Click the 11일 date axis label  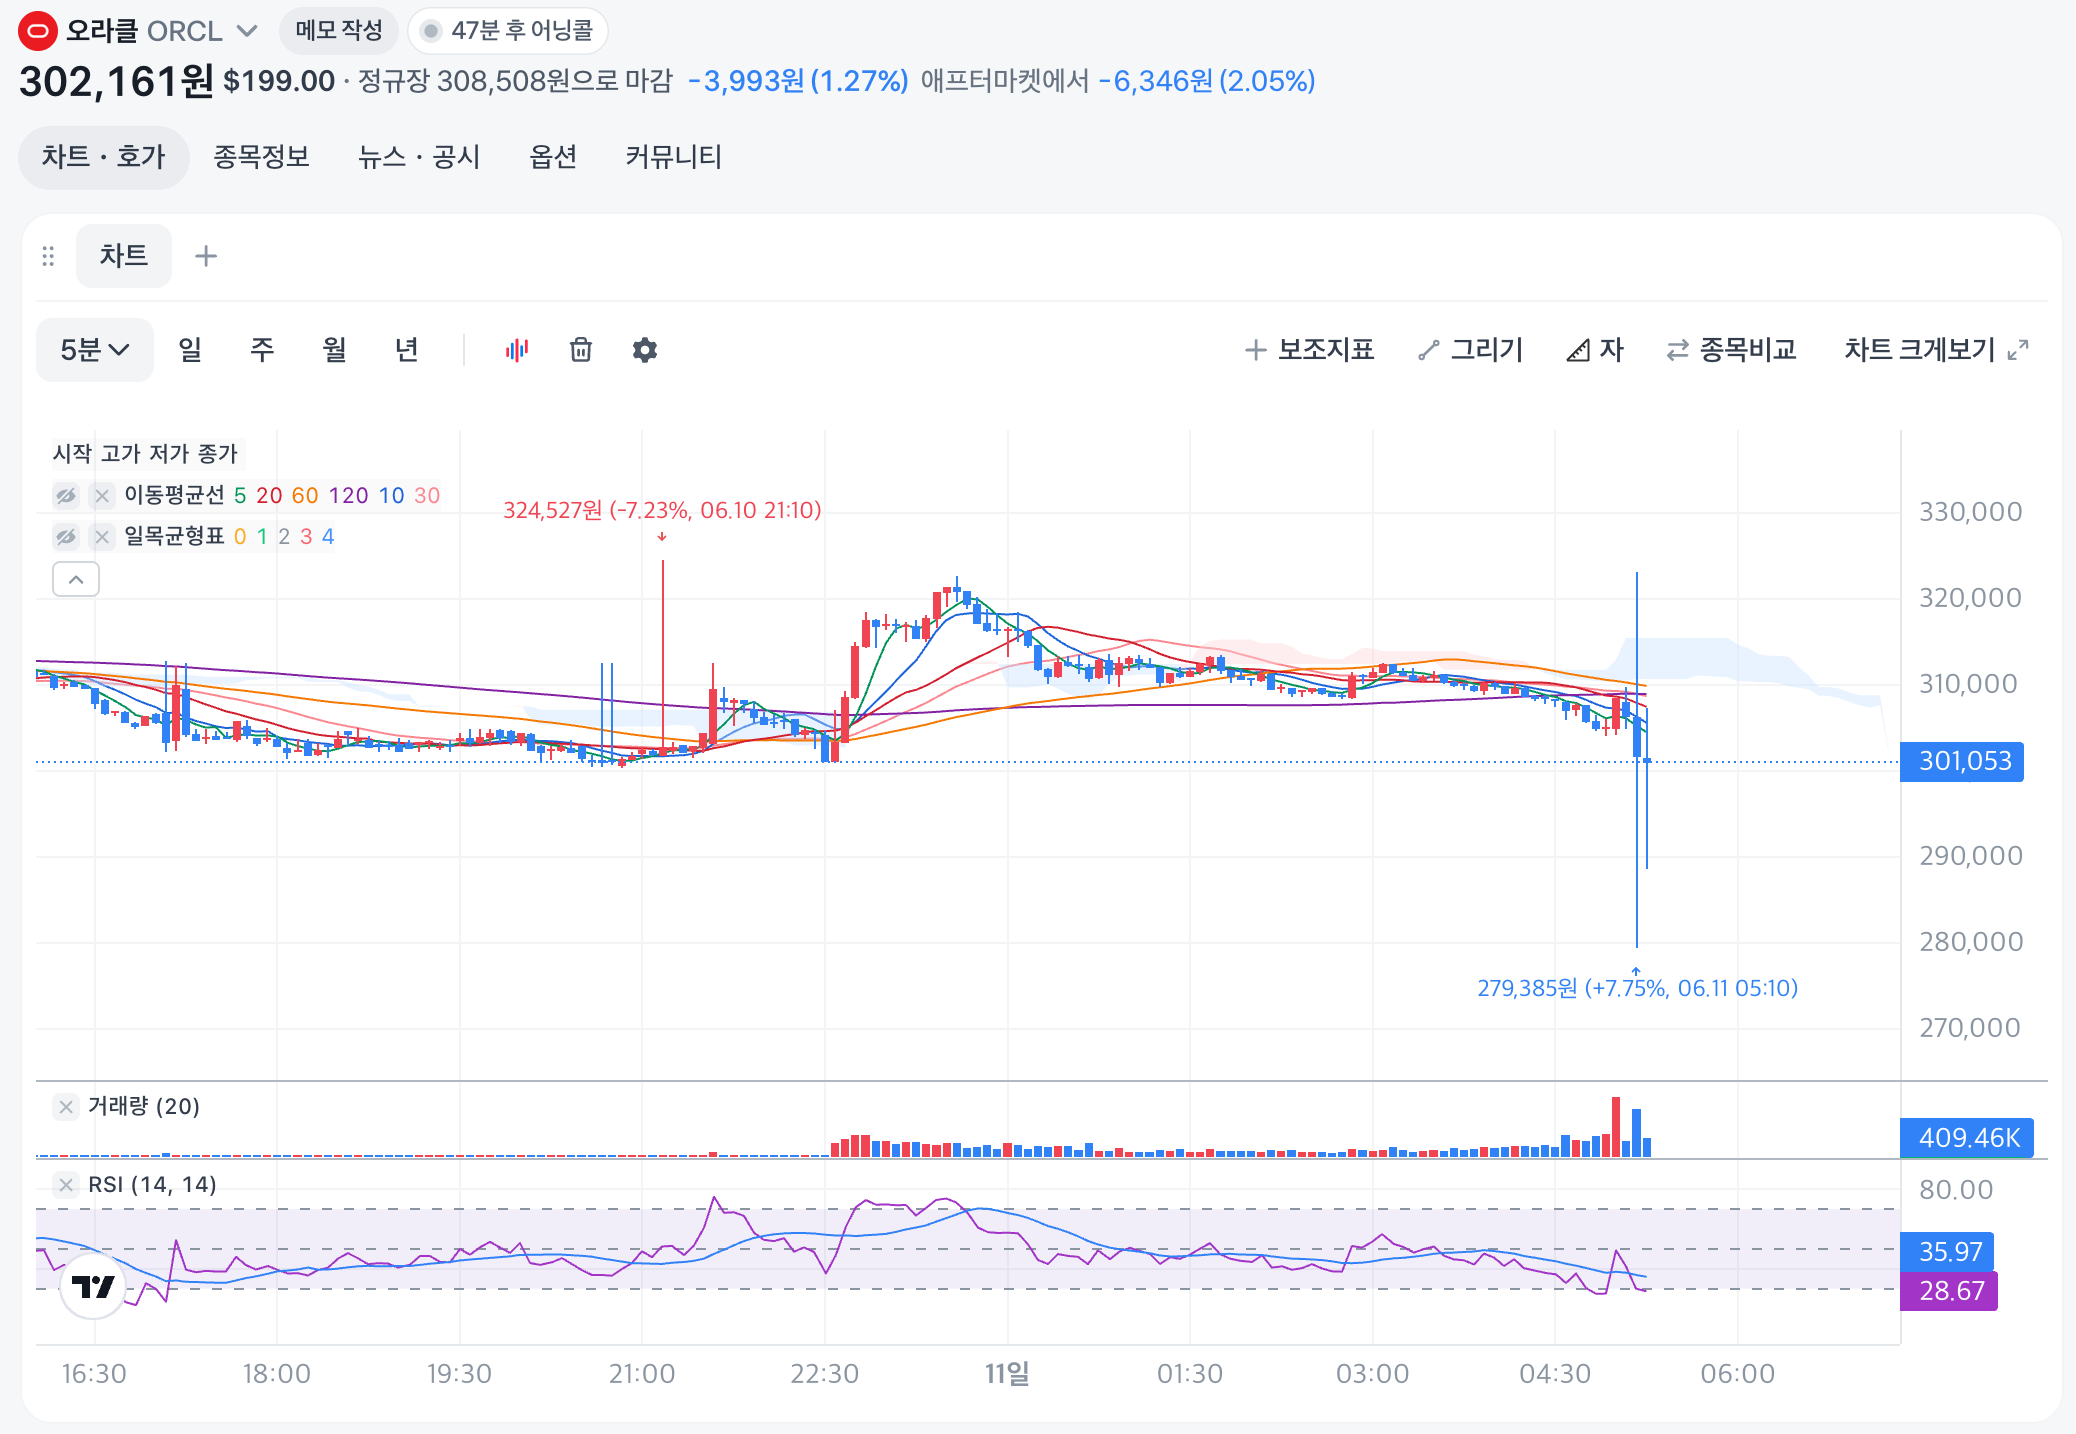pyautogui.click(x=1007, y=1374)
